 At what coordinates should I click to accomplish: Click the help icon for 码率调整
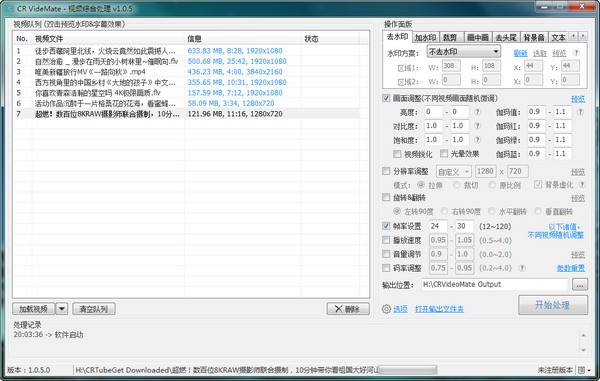522,268
